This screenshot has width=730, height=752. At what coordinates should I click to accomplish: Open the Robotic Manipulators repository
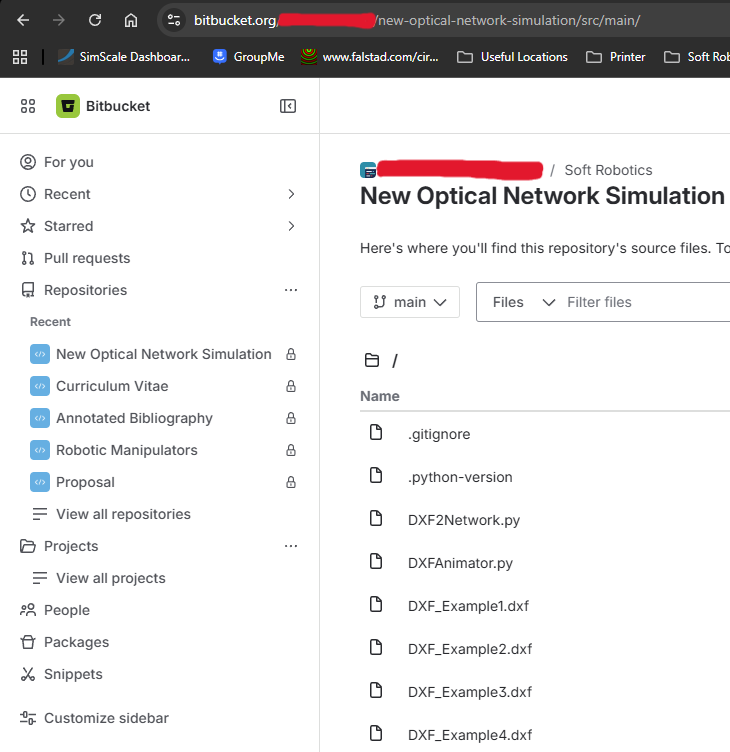127,450
